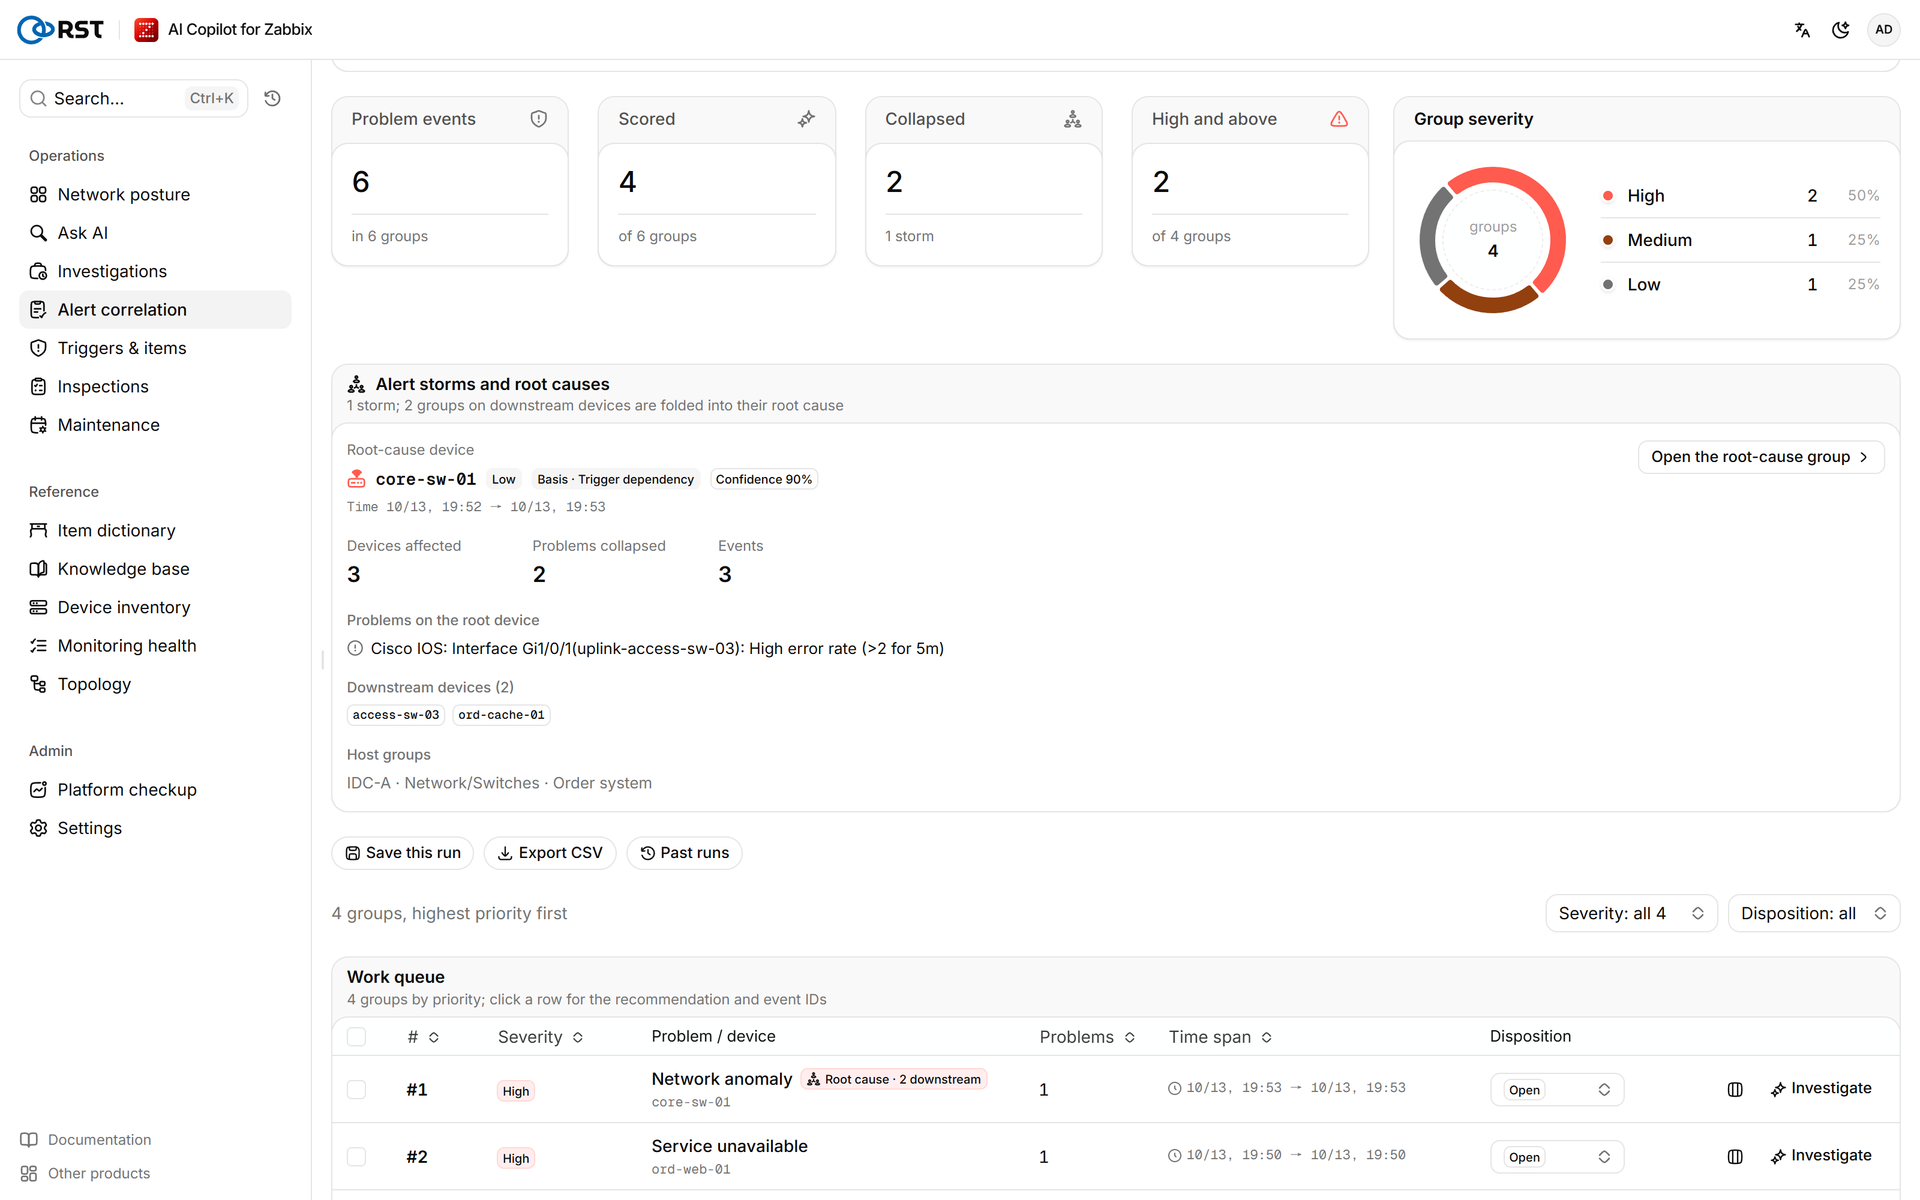The image size is (1920, 1200).
Task: Click the language translate icon
Action: (x=1802, y=30)
